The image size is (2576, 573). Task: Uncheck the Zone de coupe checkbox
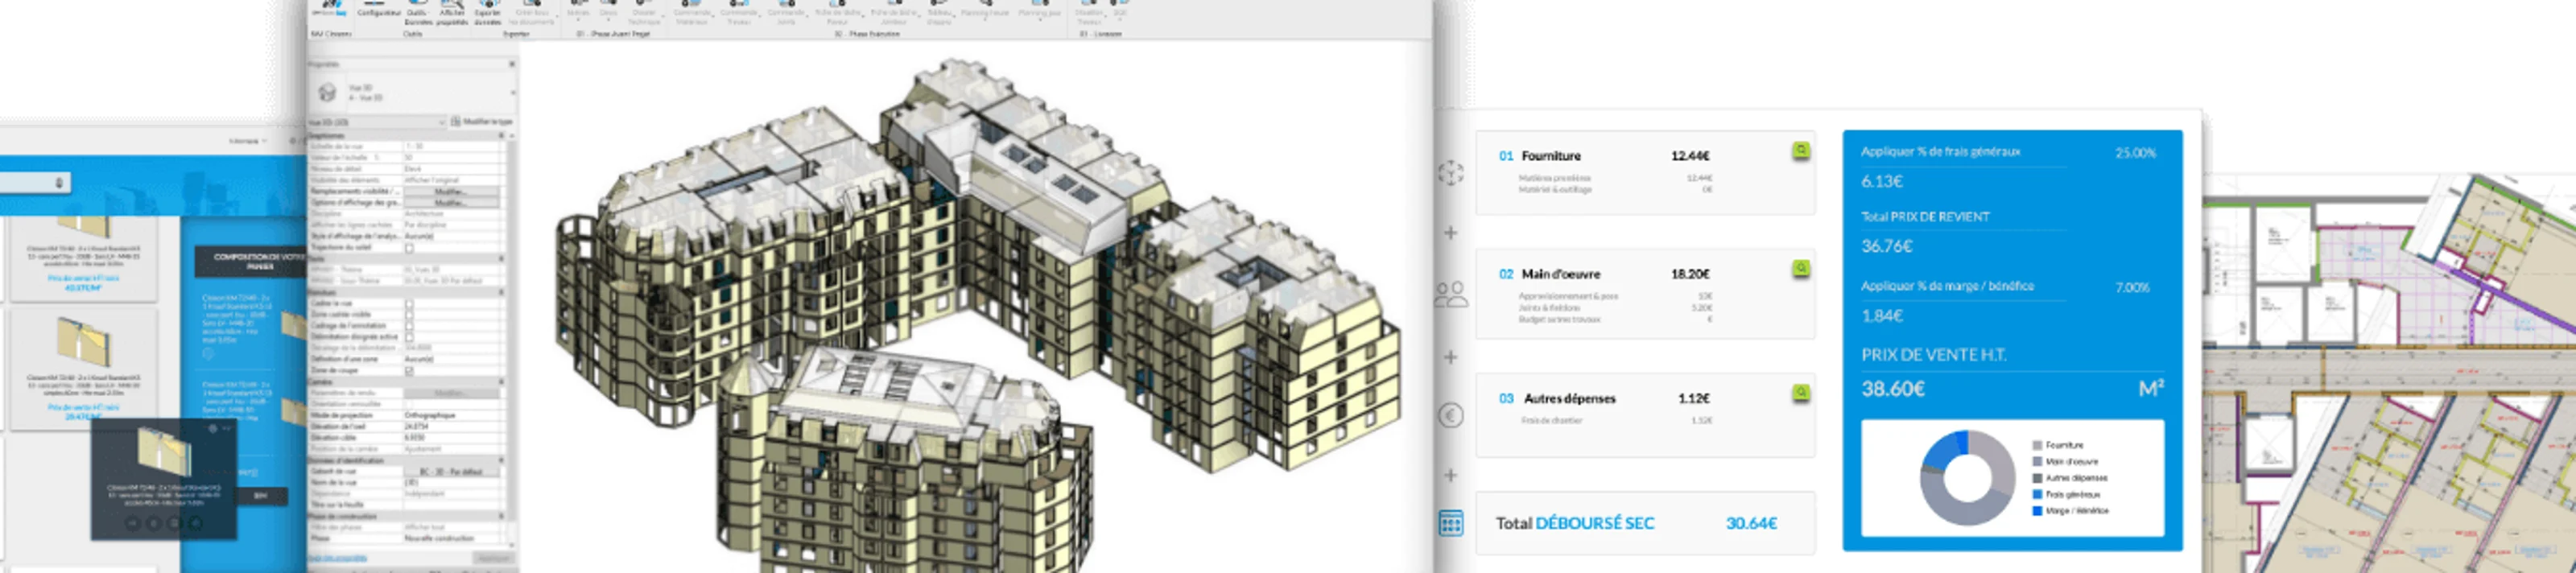[410, 370]
